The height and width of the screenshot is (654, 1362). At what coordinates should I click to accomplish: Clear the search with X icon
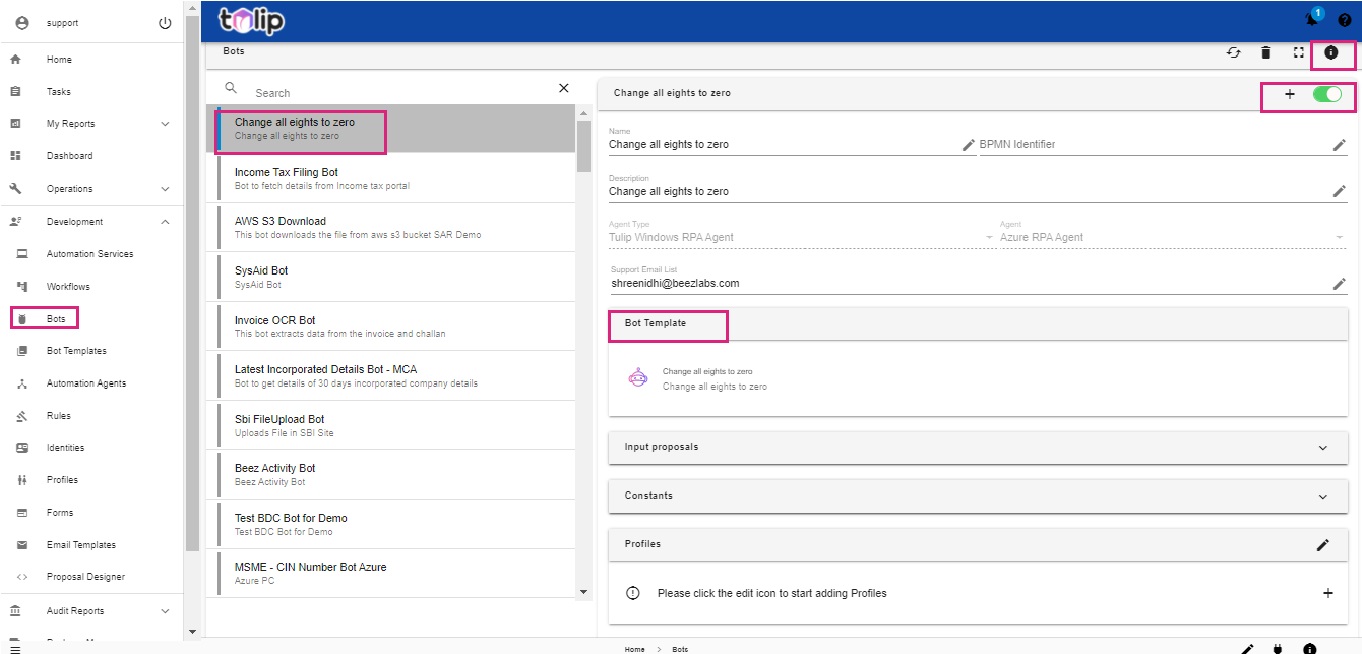tap(563, 88)
